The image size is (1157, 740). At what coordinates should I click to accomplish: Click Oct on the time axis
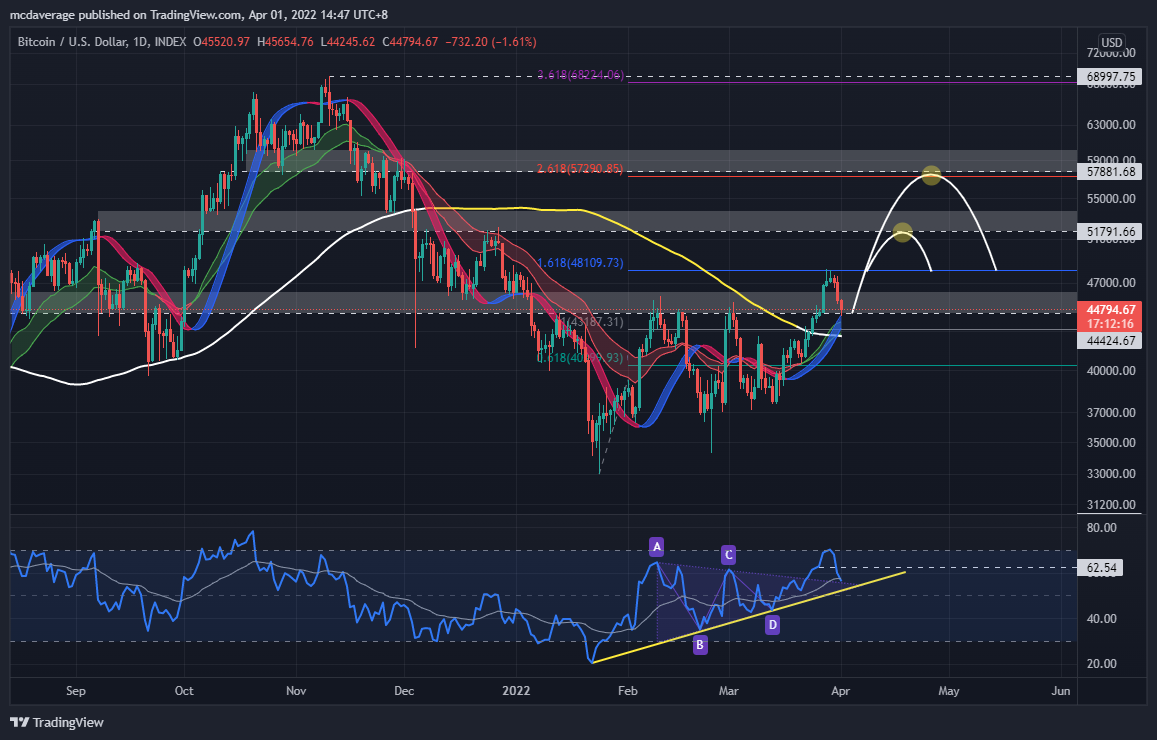(184, 691)
